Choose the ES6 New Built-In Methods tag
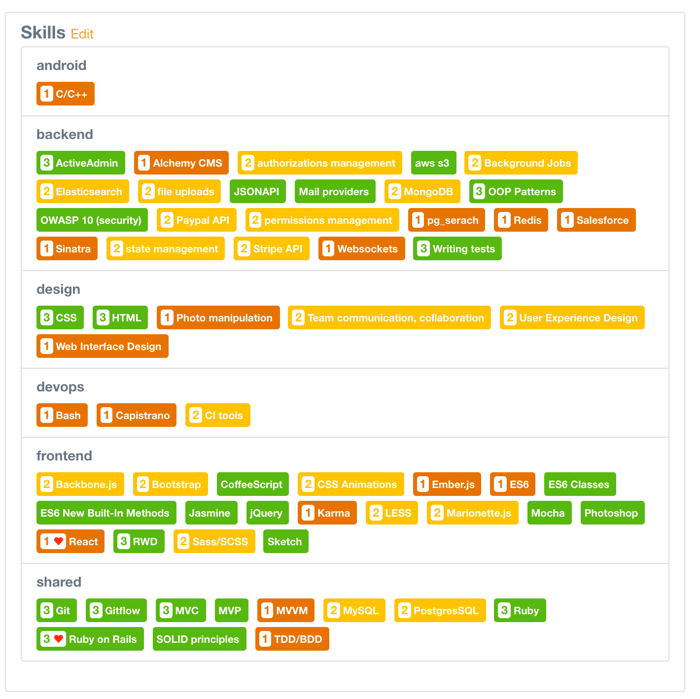Viewport: 700px width, 699px height. point(105,513)
